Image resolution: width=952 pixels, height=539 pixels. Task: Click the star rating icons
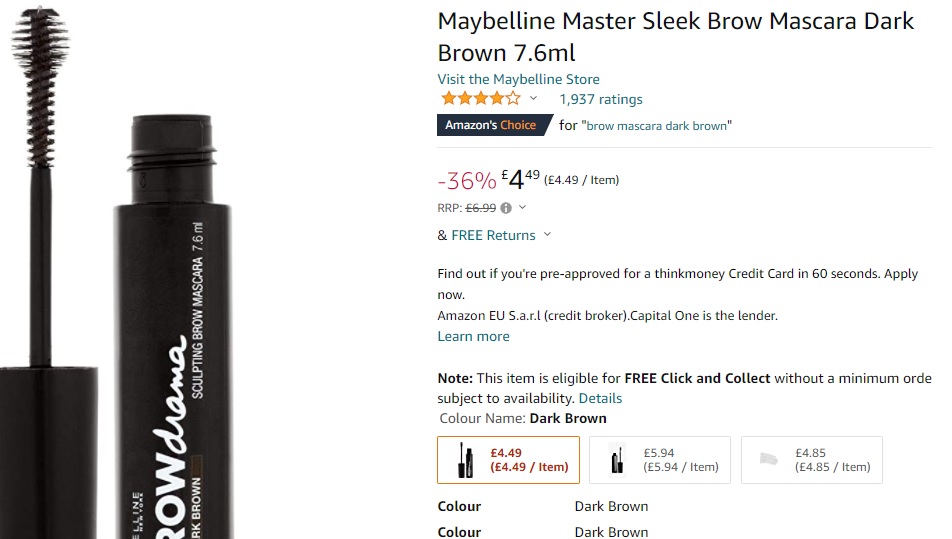tap(480, 98)
